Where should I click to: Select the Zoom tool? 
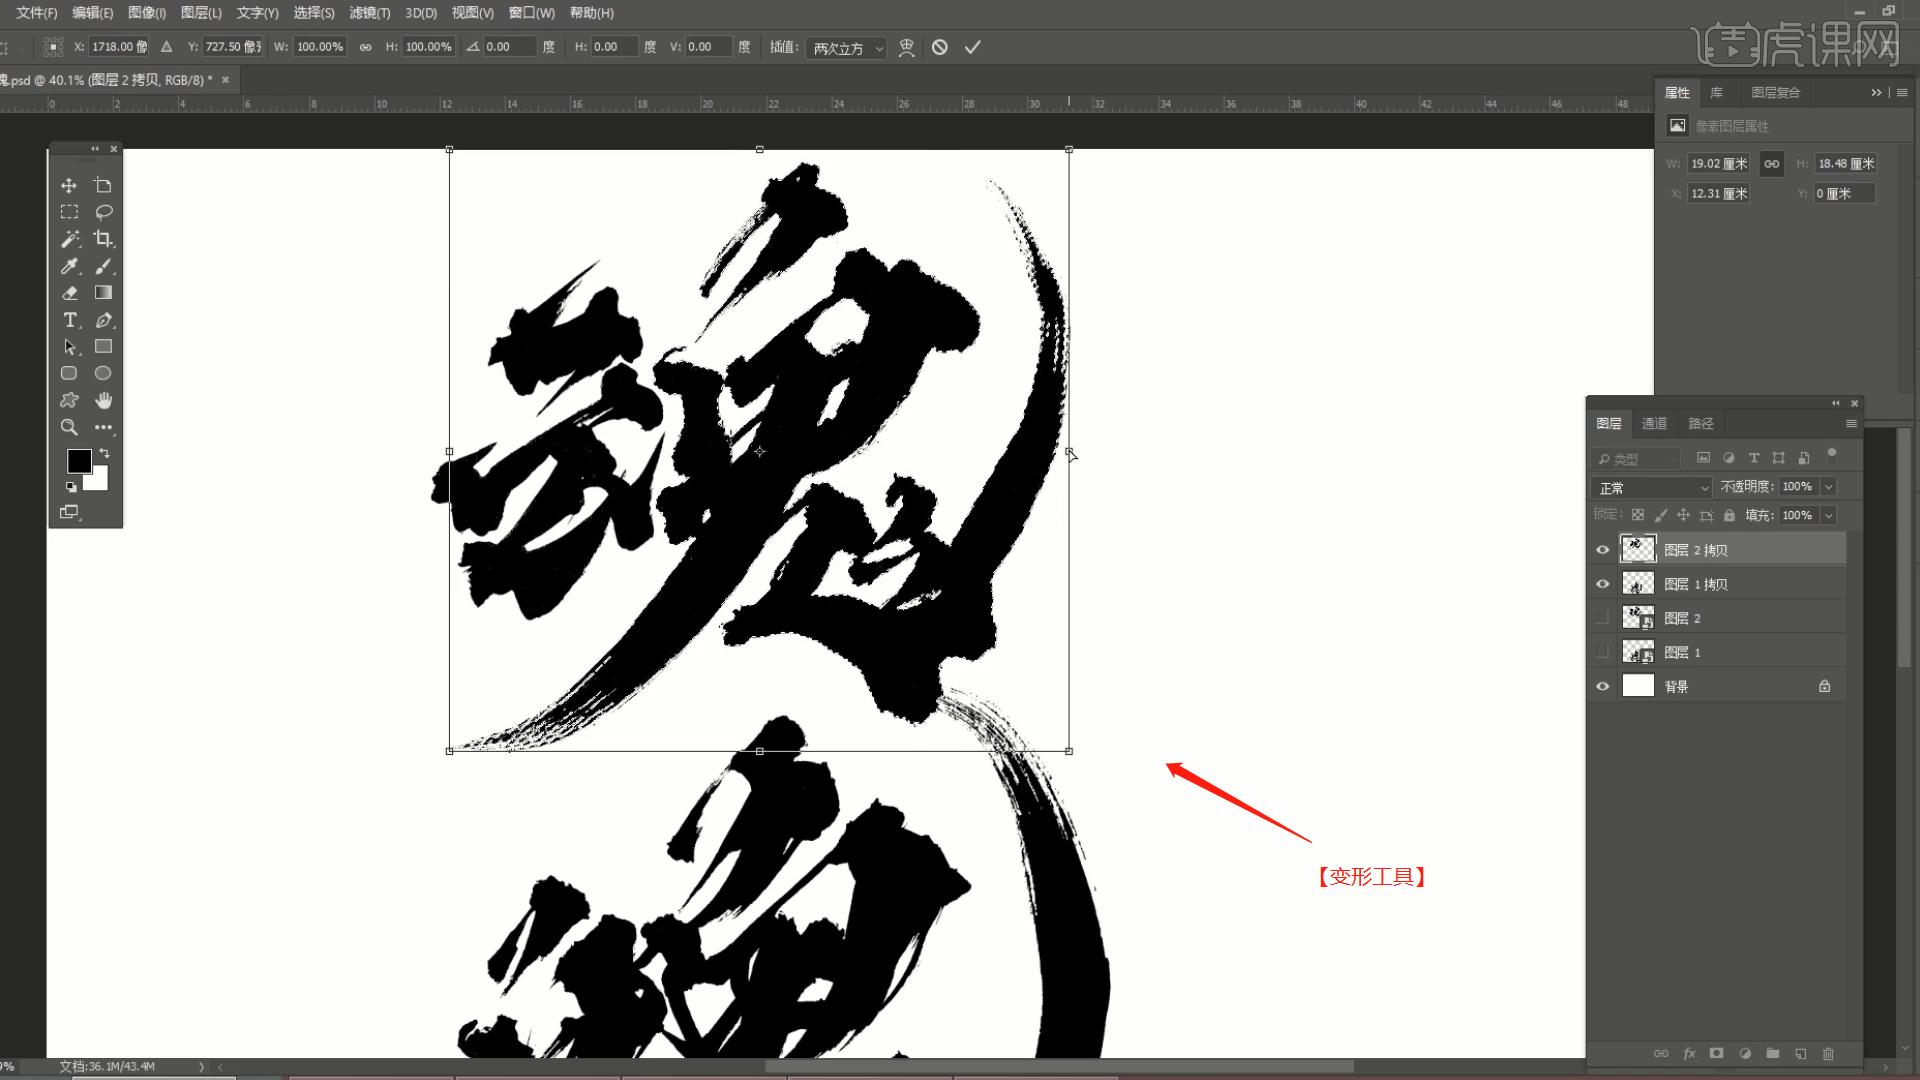tap(69, 427)
